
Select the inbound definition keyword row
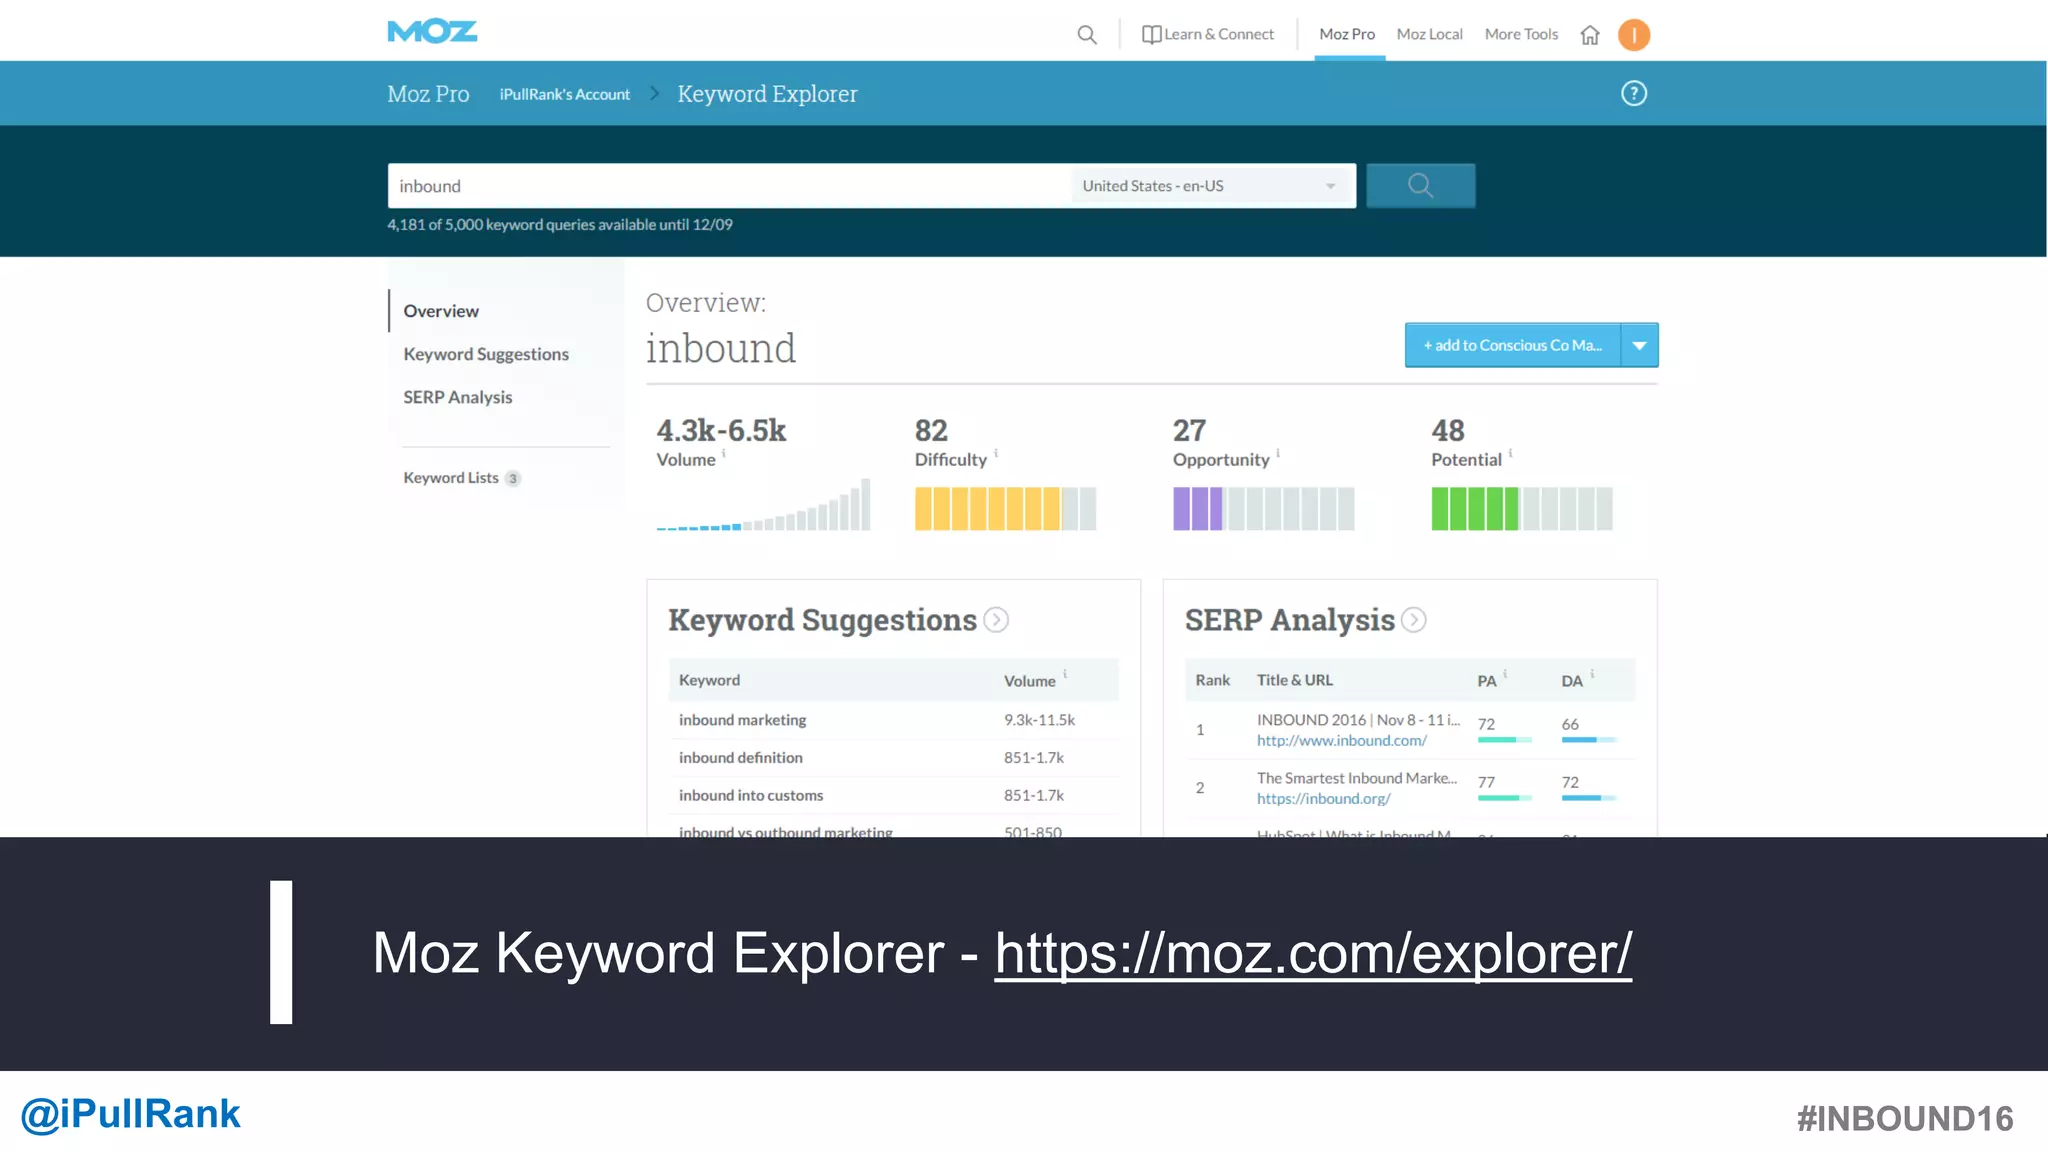(894, 758)
